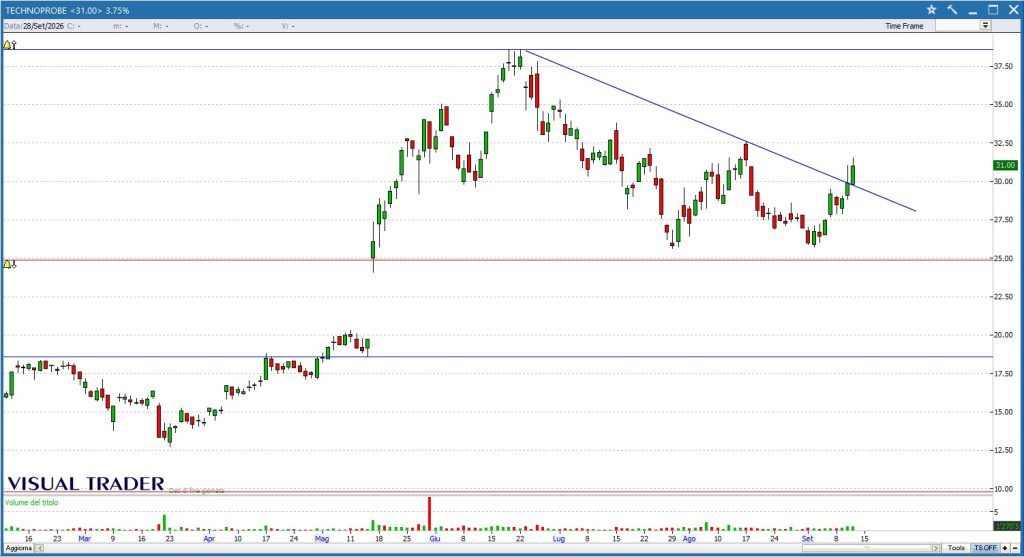Toggle the TS OFF button
This screenshot has width=1024, height=557.
(x=985, y=548)
